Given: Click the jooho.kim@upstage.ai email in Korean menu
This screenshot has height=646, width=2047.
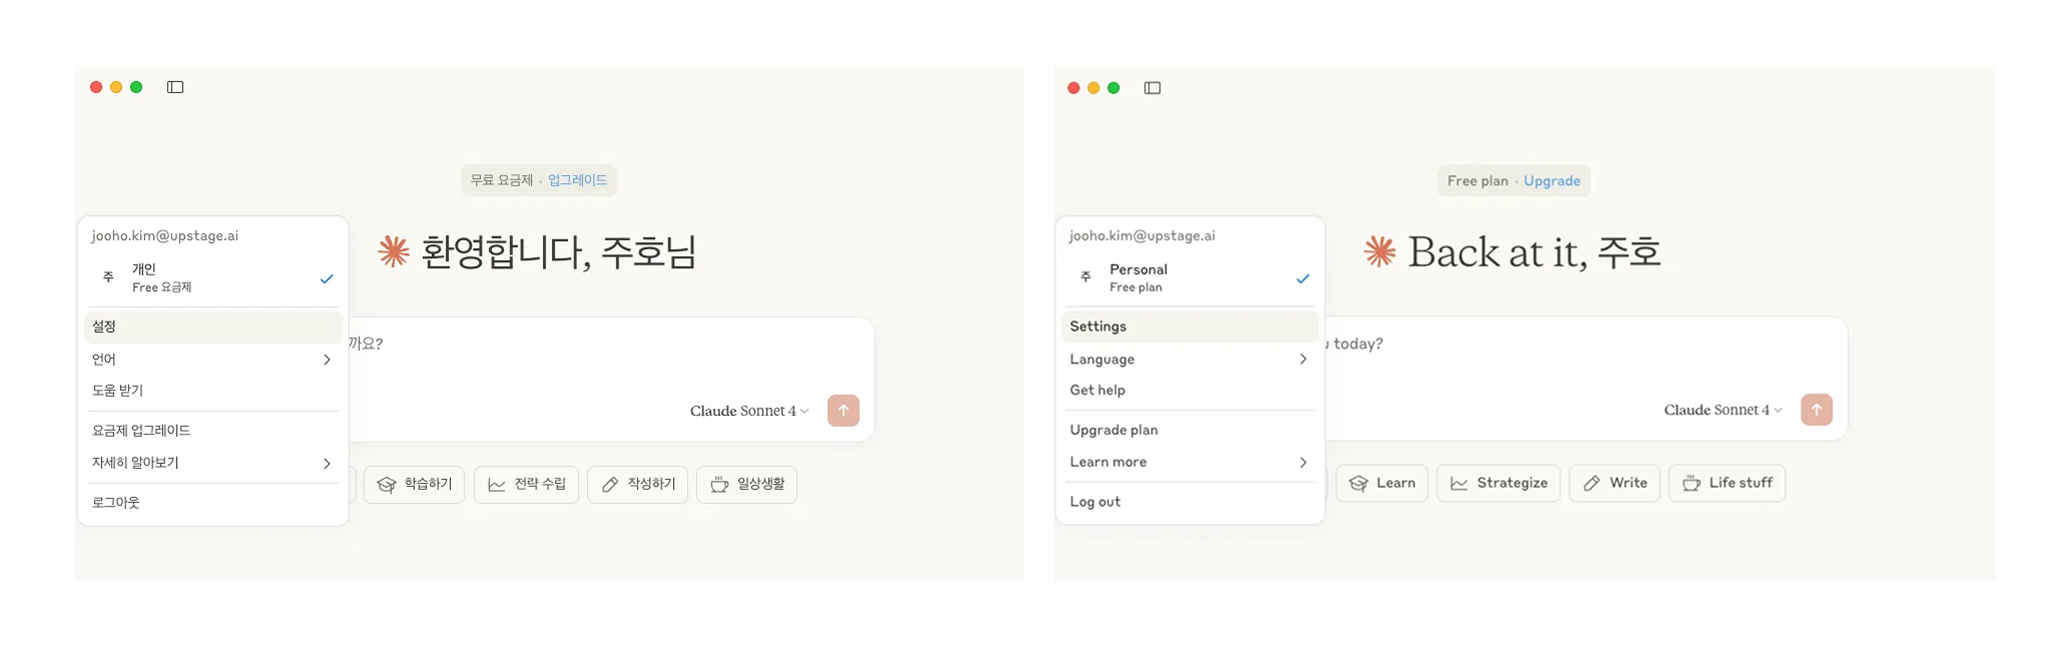Looking at the screenshot, I should [165, 236].
